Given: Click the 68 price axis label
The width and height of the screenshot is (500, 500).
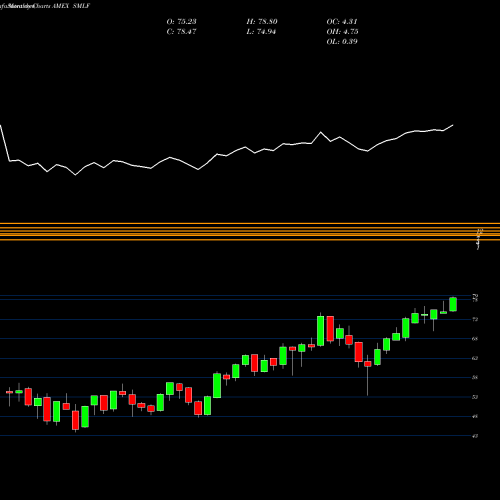Looking at the screenshot, I should 475,339.
